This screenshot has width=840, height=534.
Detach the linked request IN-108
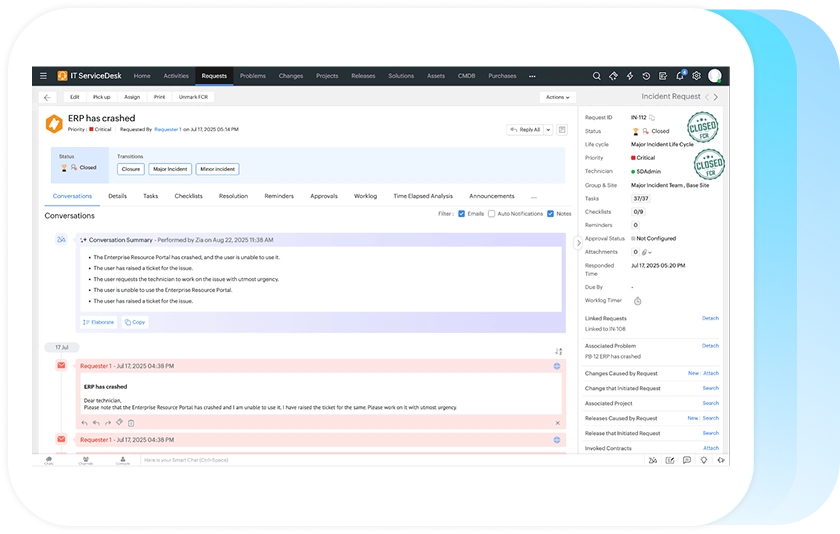pos(710,319)
